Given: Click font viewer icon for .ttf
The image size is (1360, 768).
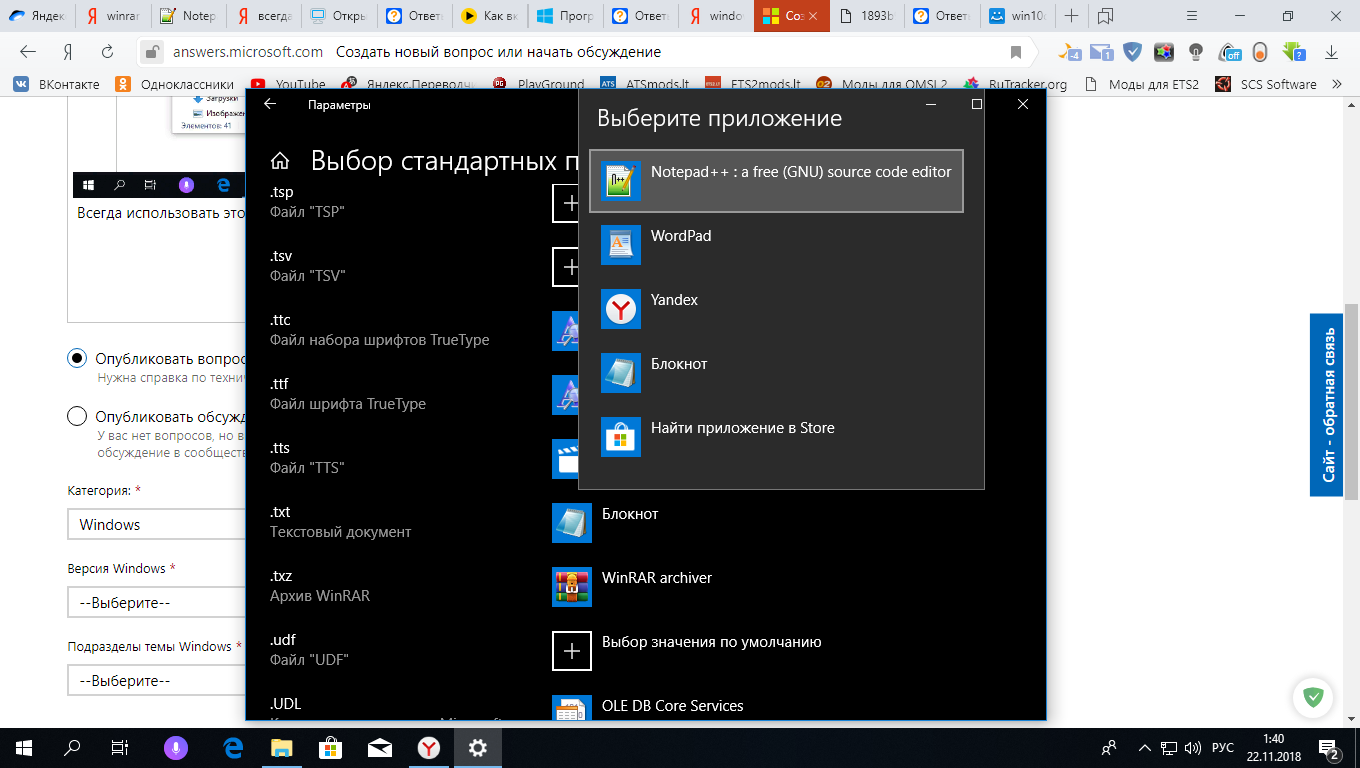Looking at the screenshot, I should [x=565, y=395].
